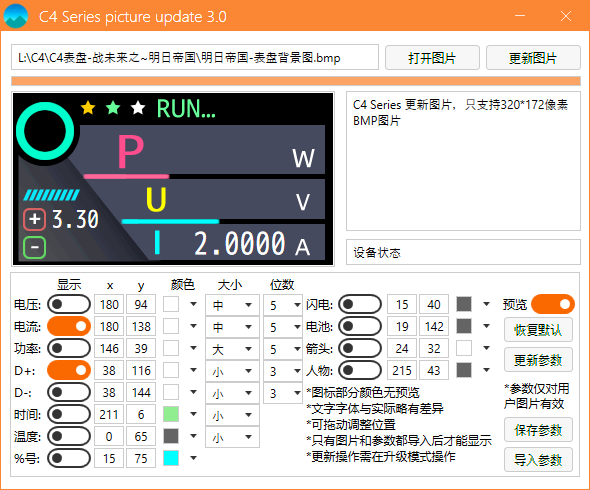Click the teal ring icon in preview
The width and height of the screenshot is (590, 490).
coord(45,131)
